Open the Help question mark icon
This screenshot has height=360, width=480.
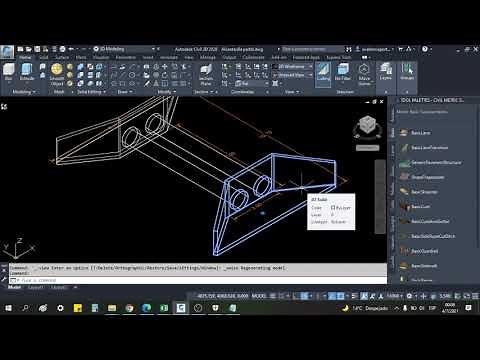(425, 49)
